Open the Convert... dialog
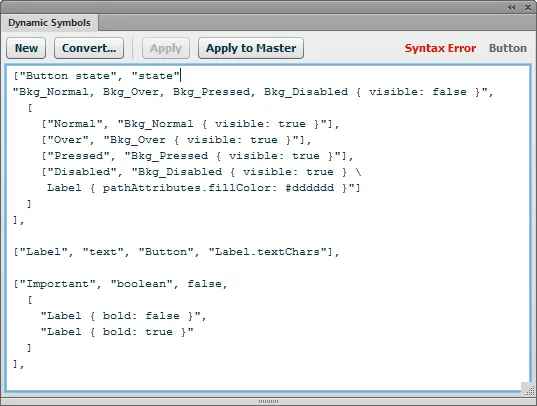537x406 pixels. coord(89,48)
